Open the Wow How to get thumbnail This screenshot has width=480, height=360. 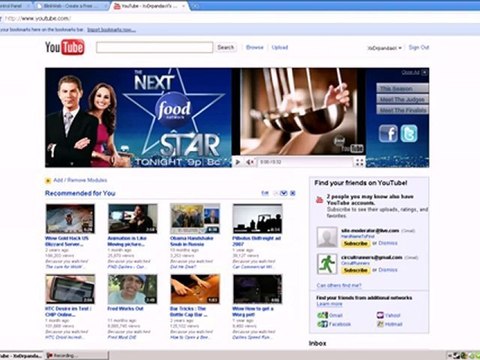[257, 289]
